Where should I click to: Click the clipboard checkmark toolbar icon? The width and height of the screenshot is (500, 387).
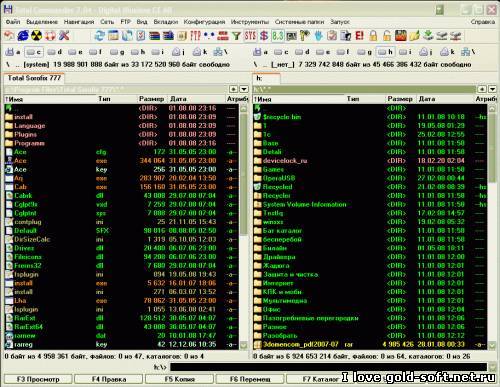click(x=332, y=35)
